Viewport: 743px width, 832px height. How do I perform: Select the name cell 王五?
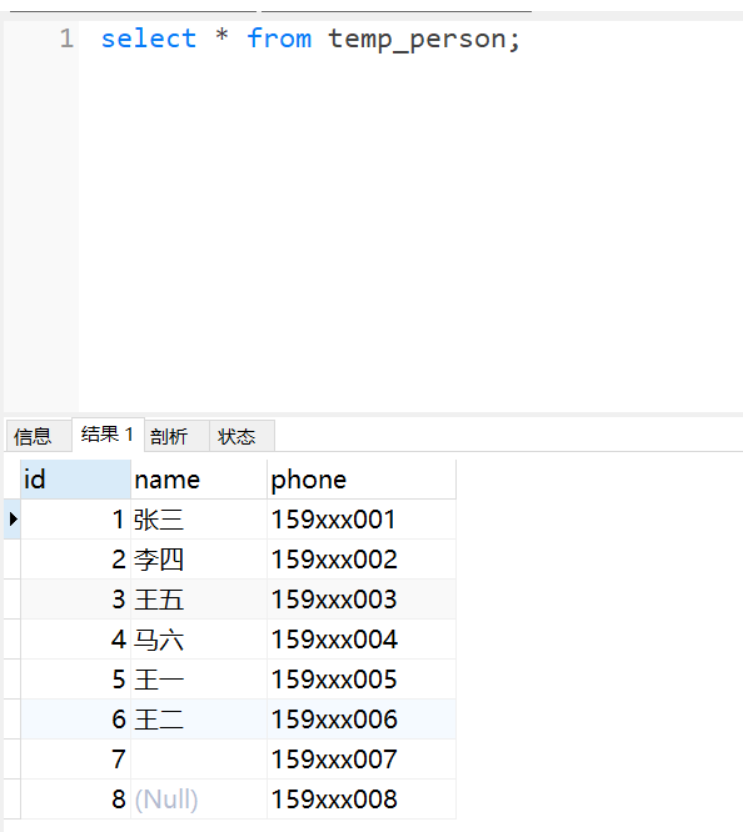click(x=199, y=600)
